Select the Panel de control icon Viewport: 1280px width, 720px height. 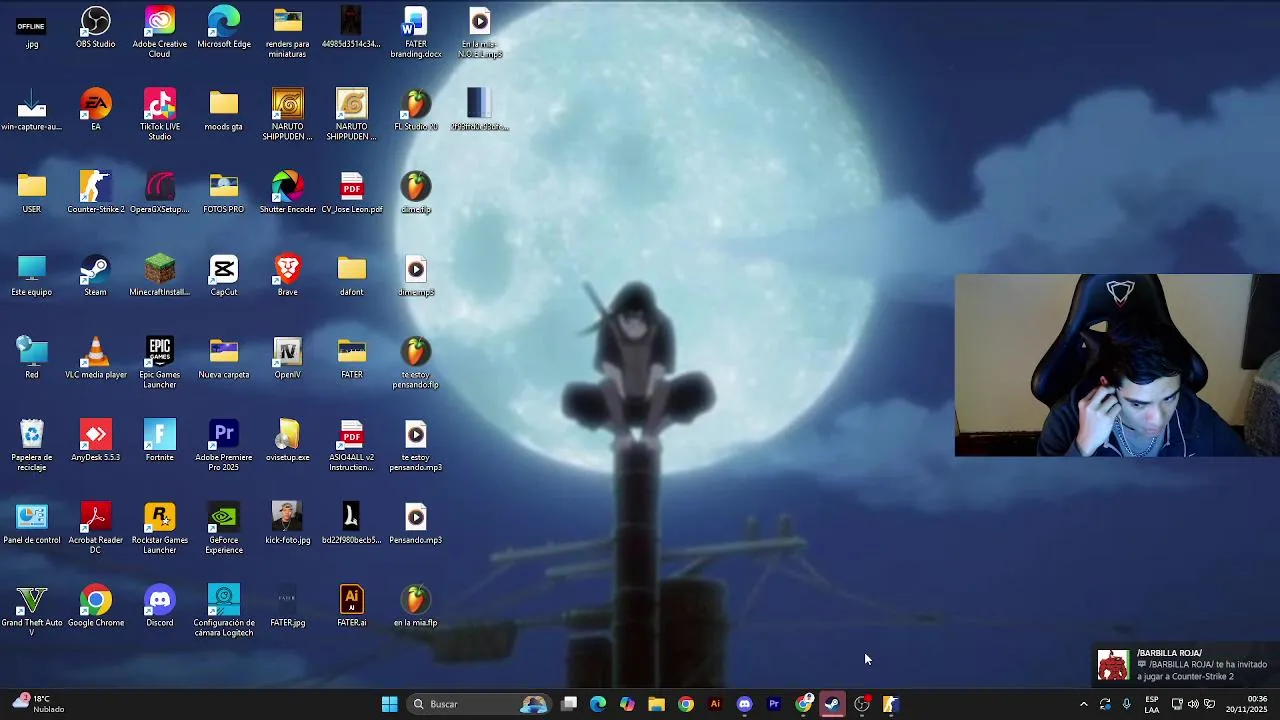(31, 525)
